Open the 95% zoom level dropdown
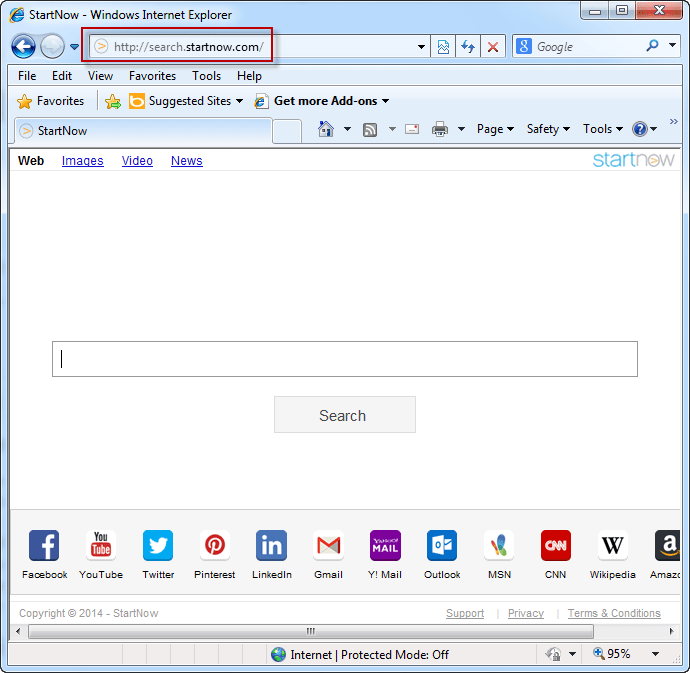Screen dimensions: 690x673 655,654
